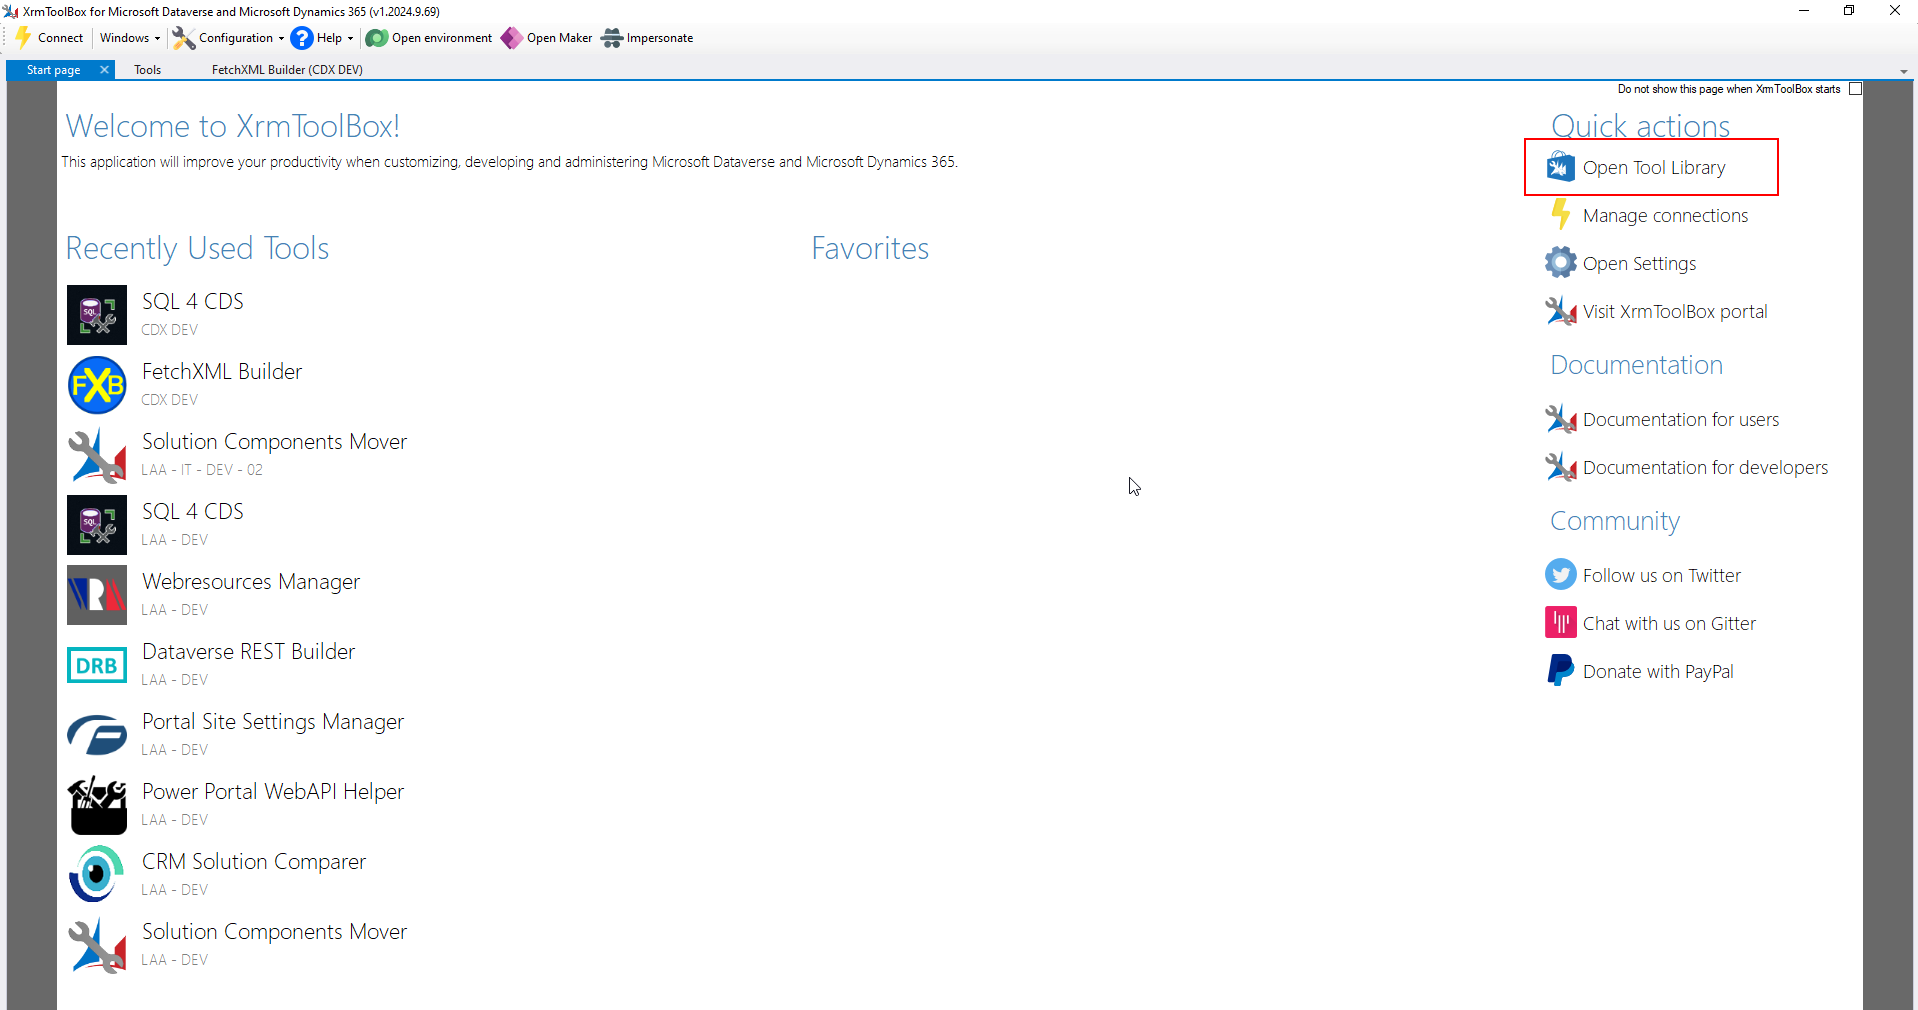Viewport: 1918px width, 1010px height.
Task: Click the FetchXML Builder FXB icon
Action: click(97, 385)
